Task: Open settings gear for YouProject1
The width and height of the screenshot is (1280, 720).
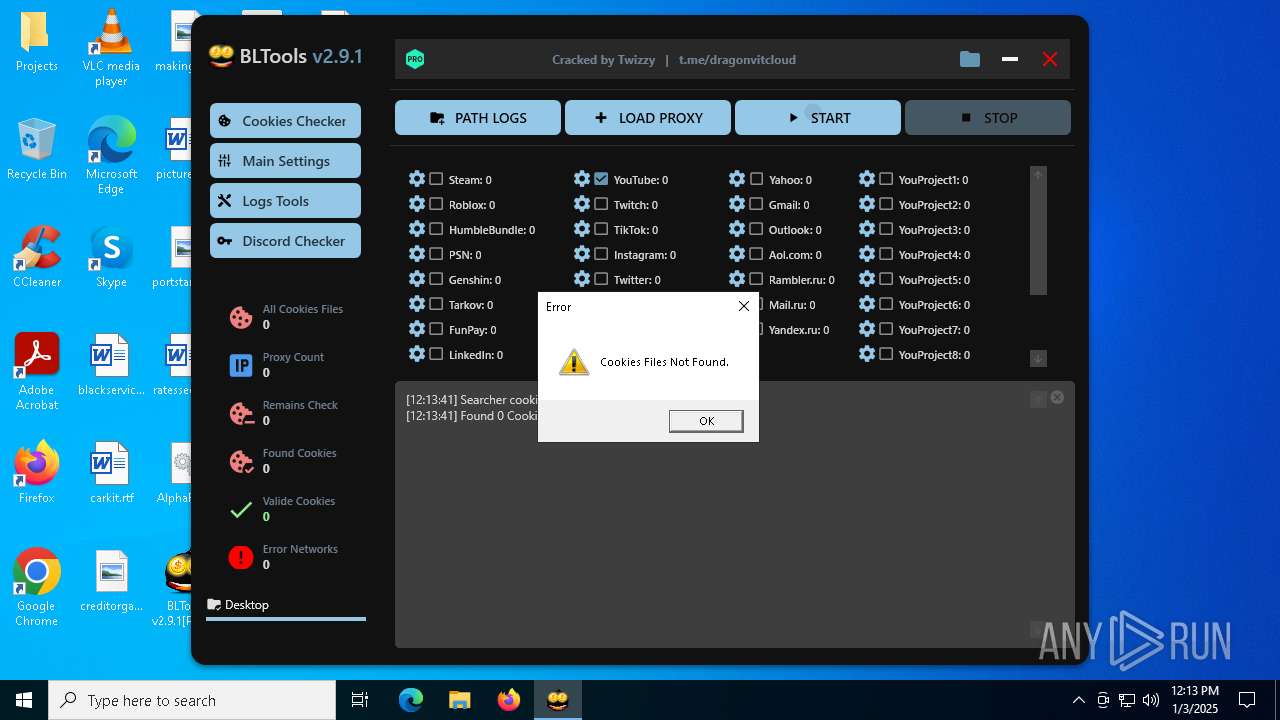Action: click(867, 179)
